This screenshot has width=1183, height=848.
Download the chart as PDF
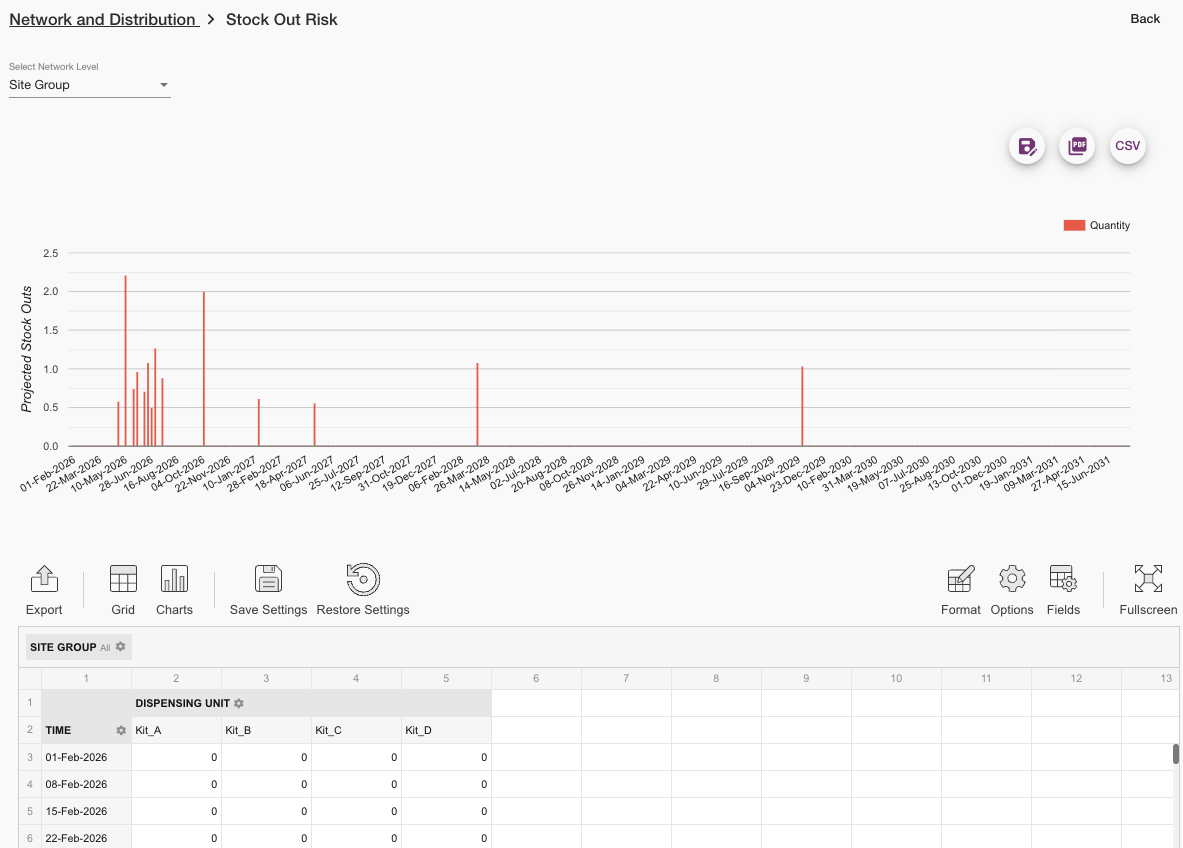[1077, 146]
